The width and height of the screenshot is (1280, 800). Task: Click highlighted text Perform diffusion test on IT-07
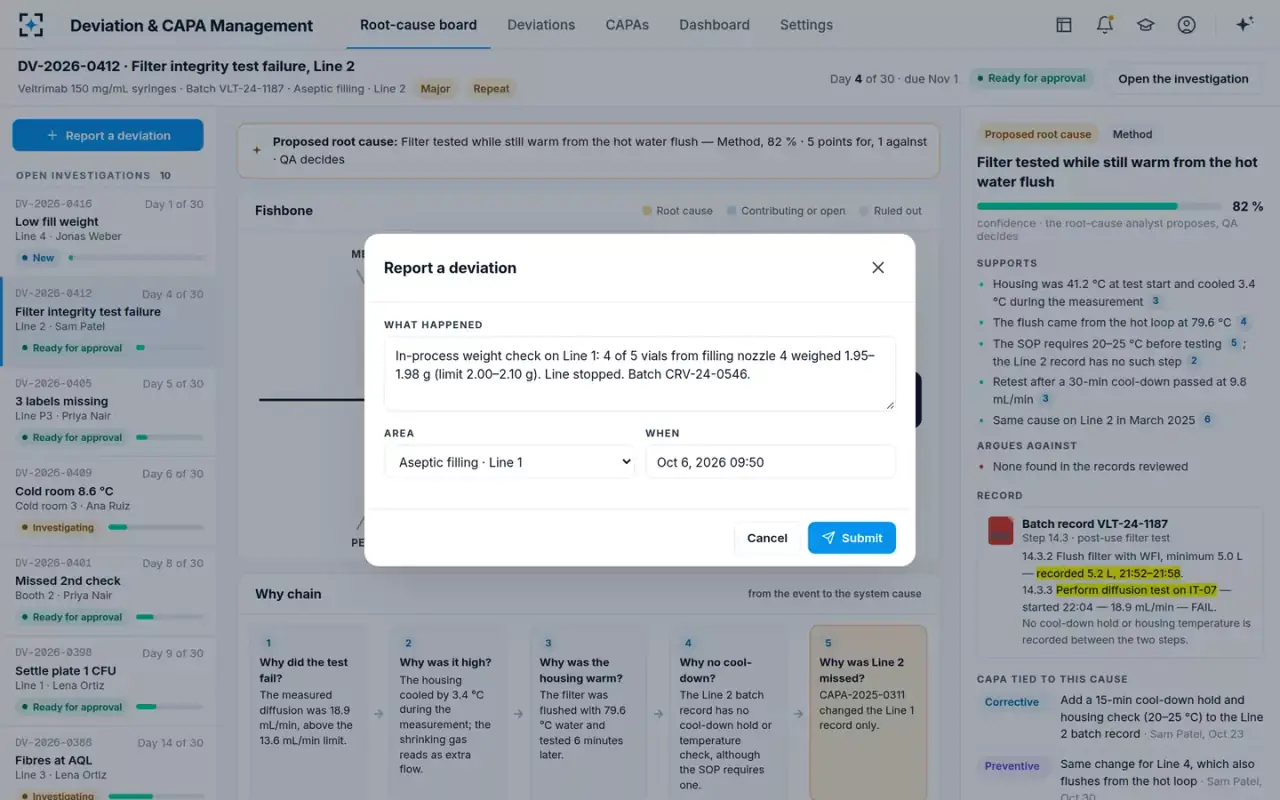[x=1136, y=590]
